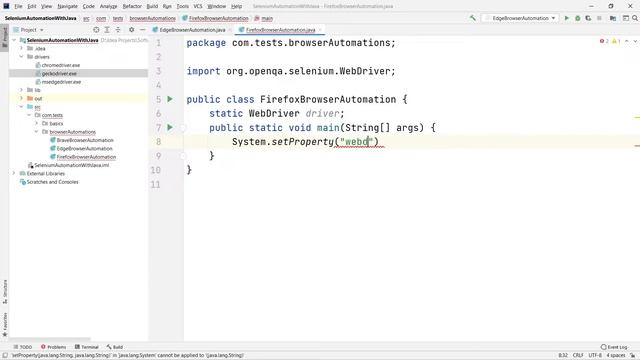Select BraveBrowserAutomation class in tree
640x360 pixels.
85,140
